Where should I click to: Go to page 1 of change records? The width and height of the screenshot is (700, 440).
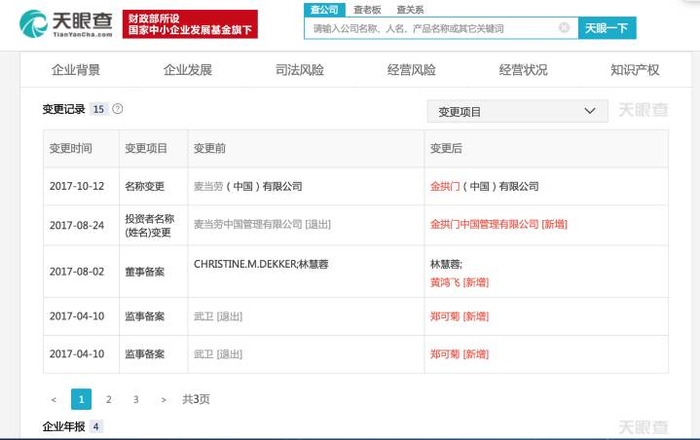click(x=81, y=399)
